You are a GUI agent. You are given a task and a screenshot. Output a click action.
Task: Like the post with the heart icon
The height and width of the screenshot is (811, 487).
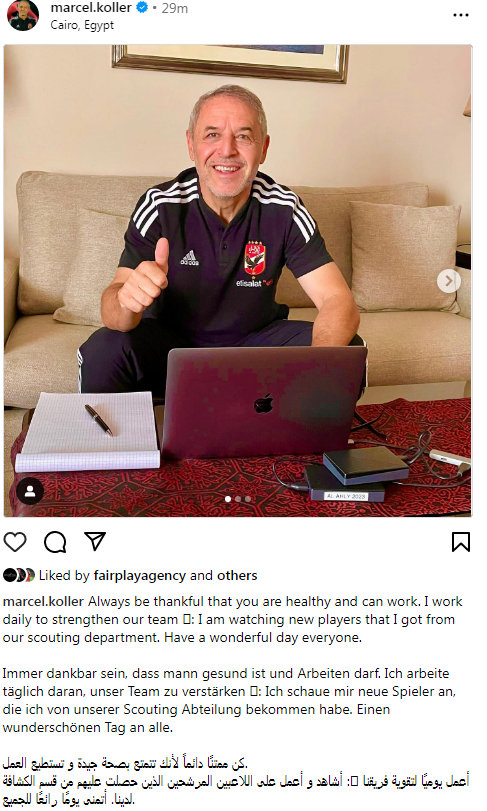pyautogui.click(x=15, y=542)
